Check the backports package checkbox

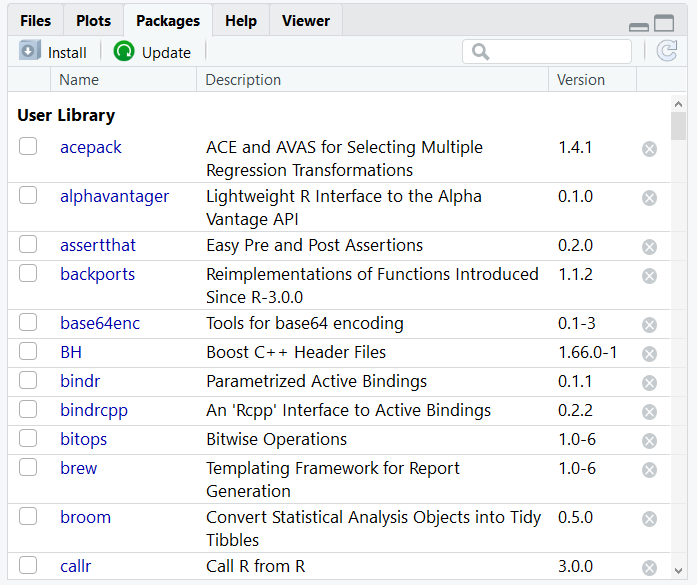pyautogui.click(x=28, y=274)
